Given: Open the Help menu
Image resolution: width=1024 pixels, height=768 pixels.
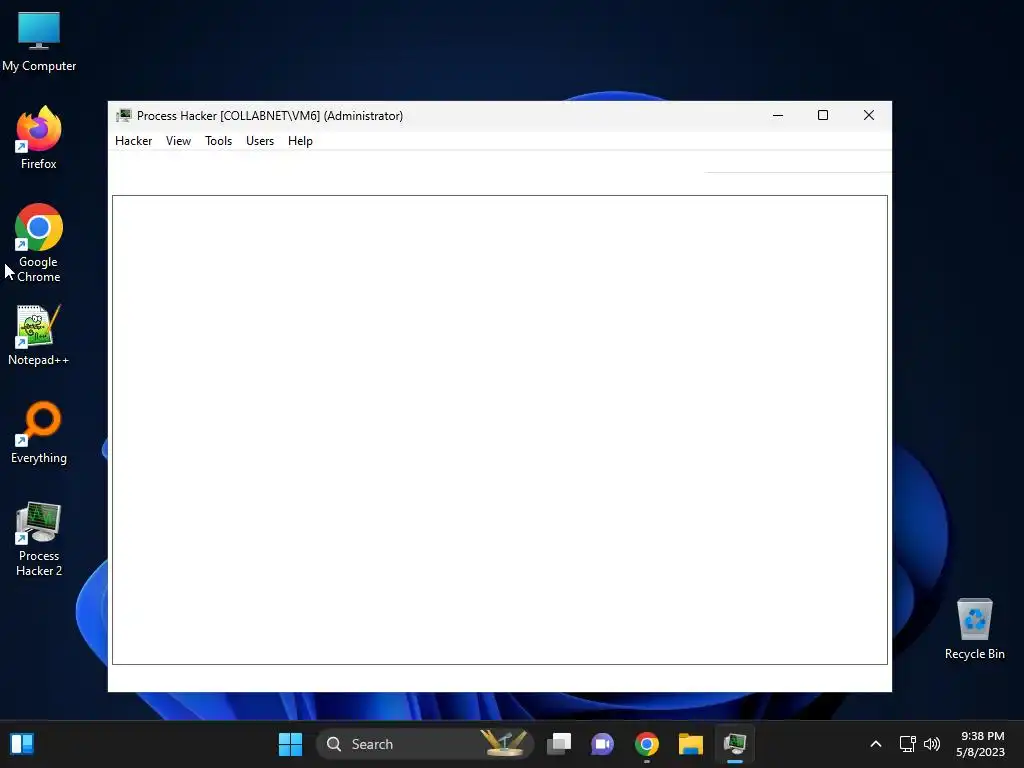Looking at the screenshot, I should click(x=300, y=141).
